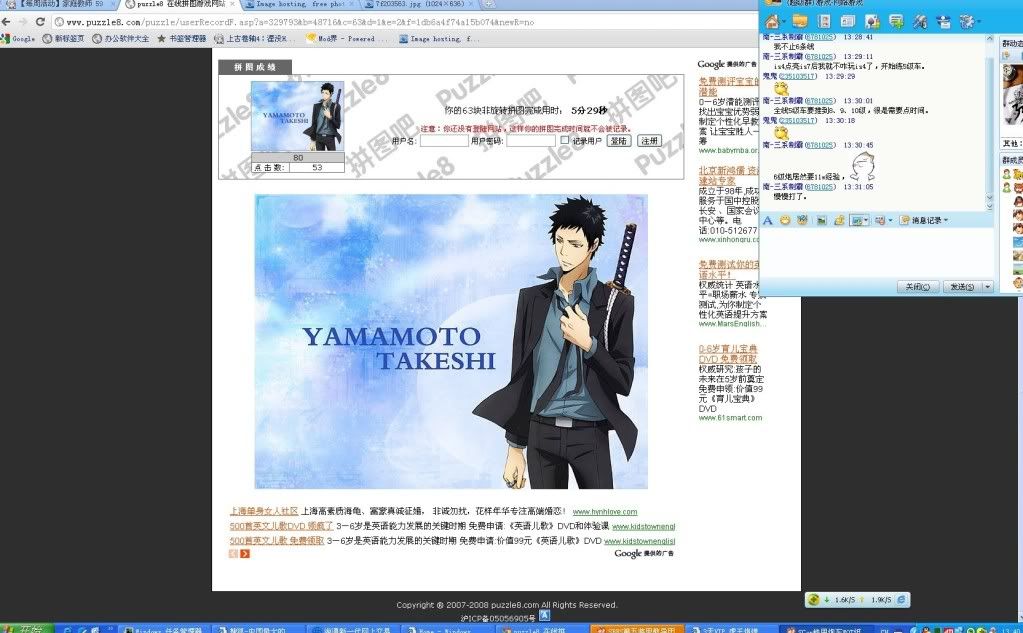Open the Windows Start button
The height and width of the screenshot is (633, 1023).
pos(26,628)
